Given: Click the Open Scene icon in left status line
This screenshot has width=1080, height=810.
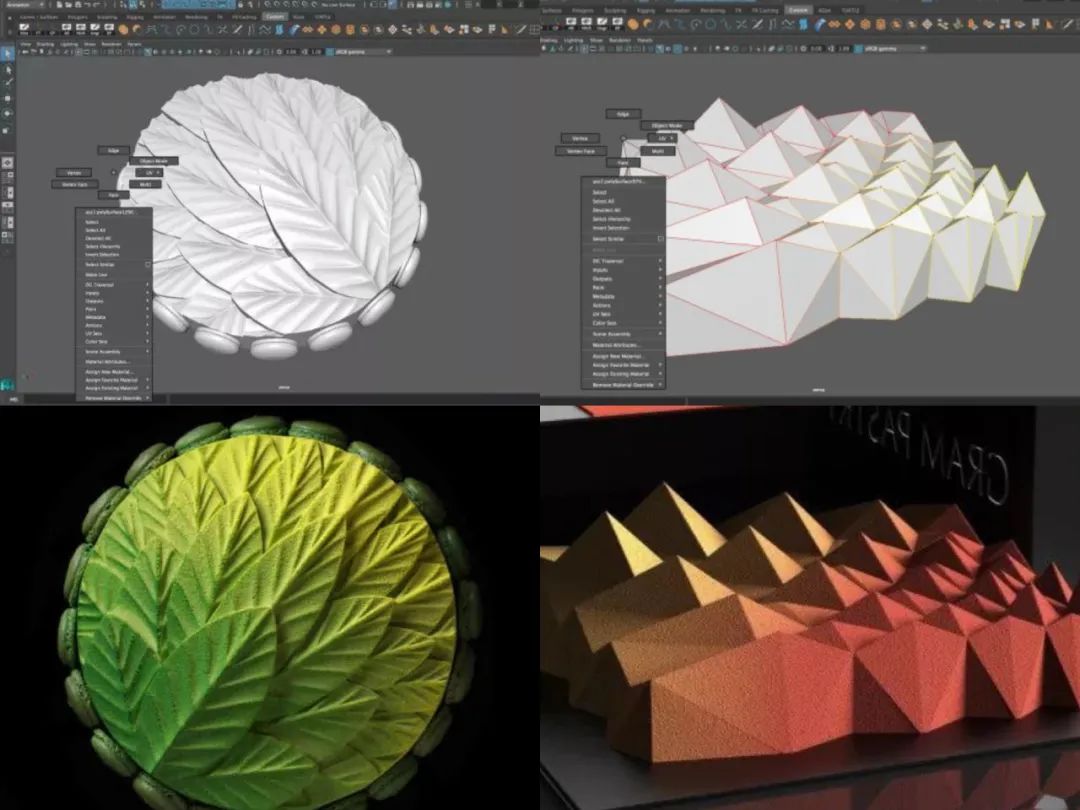Looking at the screenshot, I should [70, 5].
